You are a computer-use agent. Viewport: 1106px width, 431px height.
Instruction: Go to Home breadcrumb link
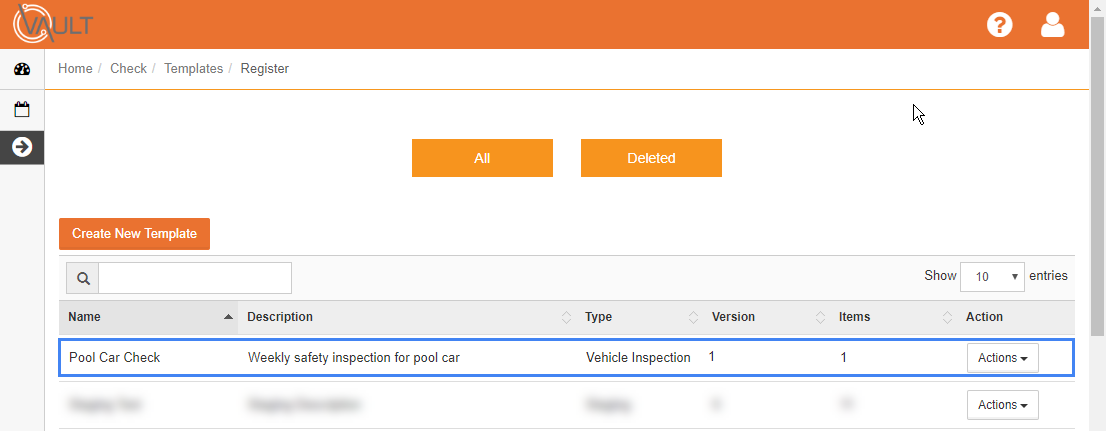[75, 68]
